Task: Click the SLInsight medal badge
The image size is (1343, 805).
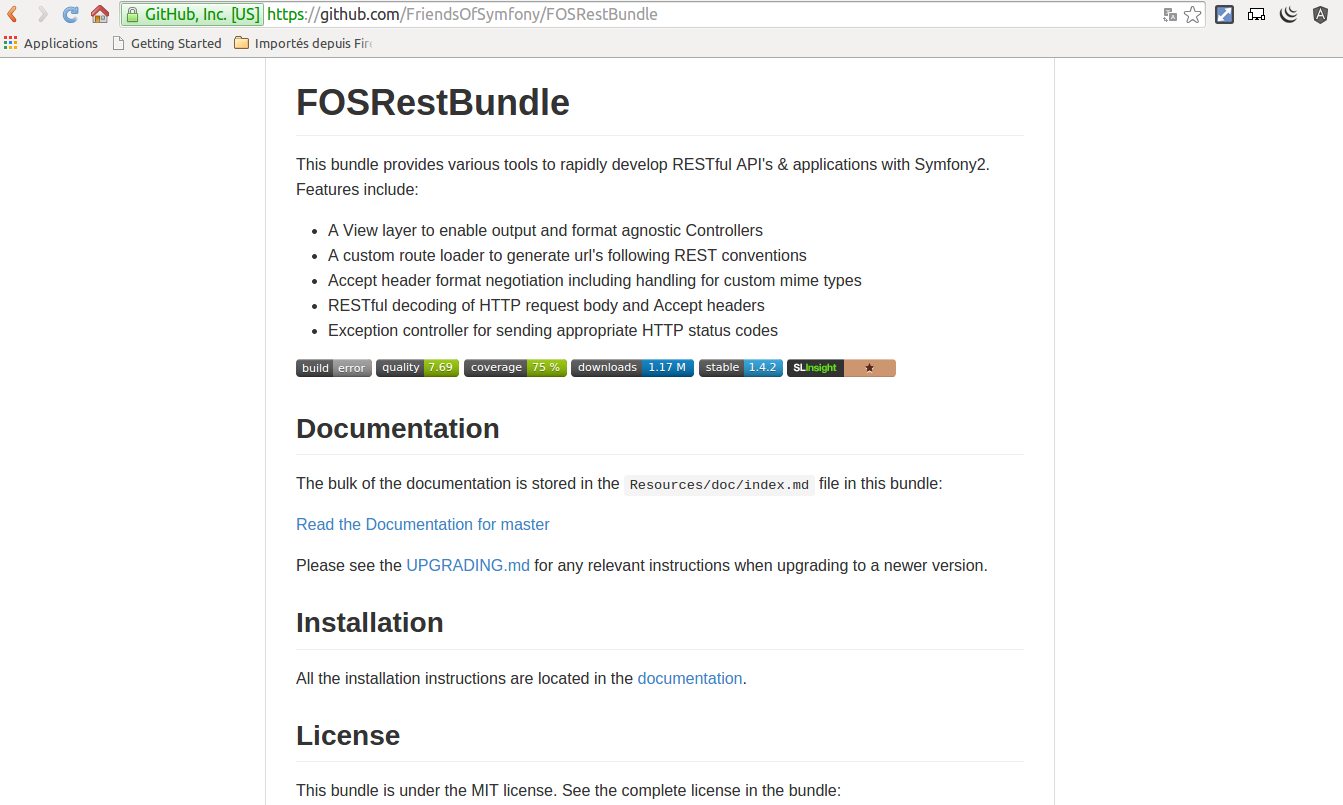Action: point(841,368)
